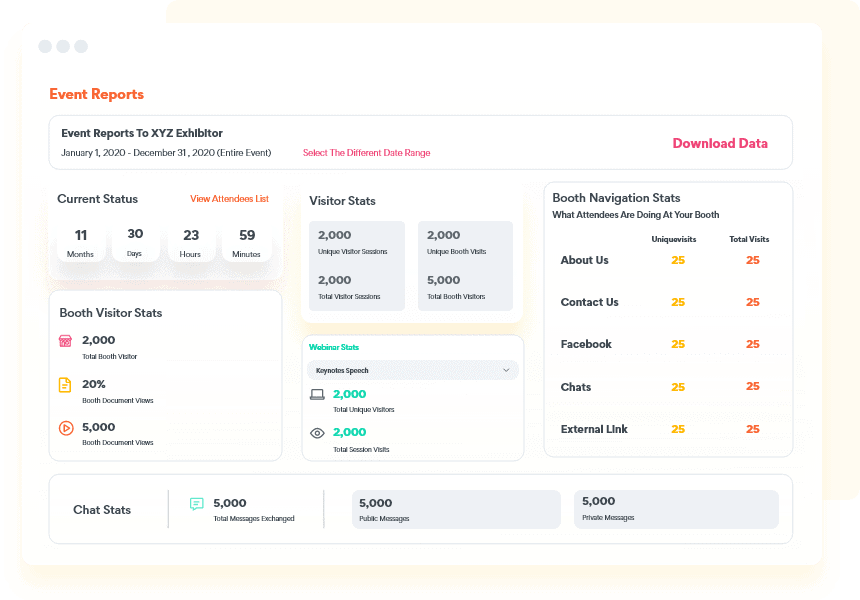Click the Total Booth Visitor store icon
Image resolution: width=860 pixels, height=600 pixels.
pyautogui.click(x=65, y=341)
